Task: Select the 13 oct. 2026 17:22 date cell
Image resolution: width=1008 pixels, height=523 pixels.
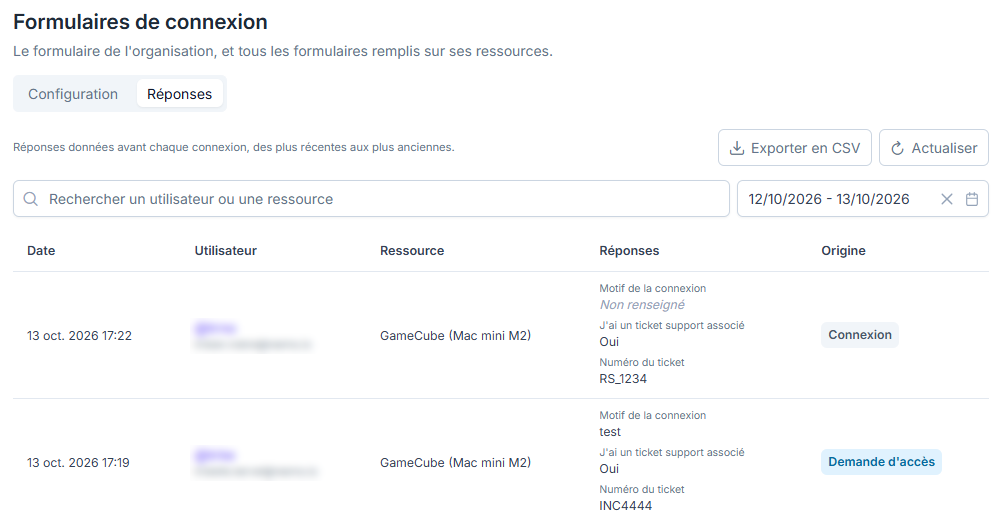Action: [79, 335]
